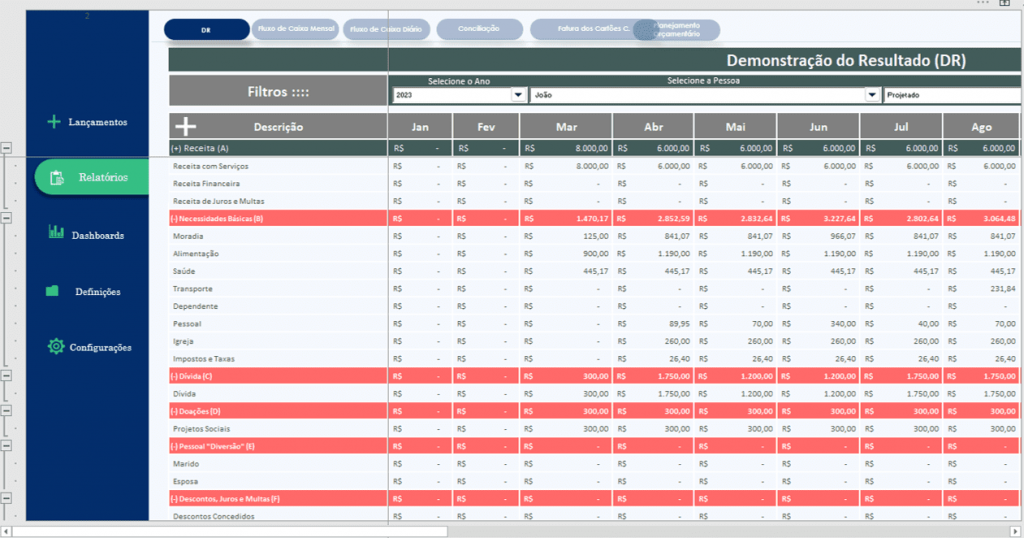Click the horizontal scrollbar thumb at bottom
The image size is (1024, 538).
tap(230, 531)
